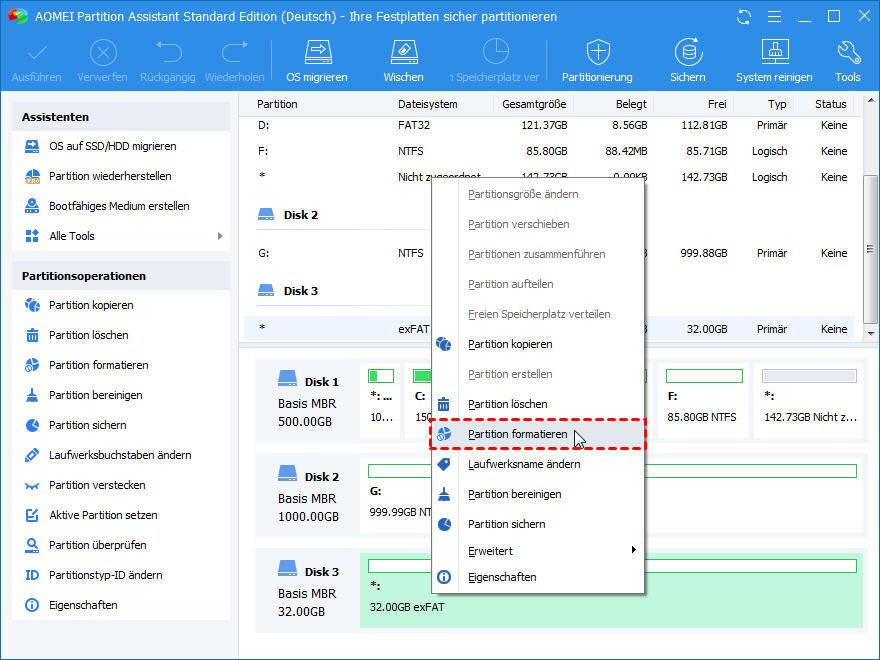Select Disk 2 Basis MBR 1000.00GB block
The height and width of the screenshot is (660, 880).
click(308, 496)
